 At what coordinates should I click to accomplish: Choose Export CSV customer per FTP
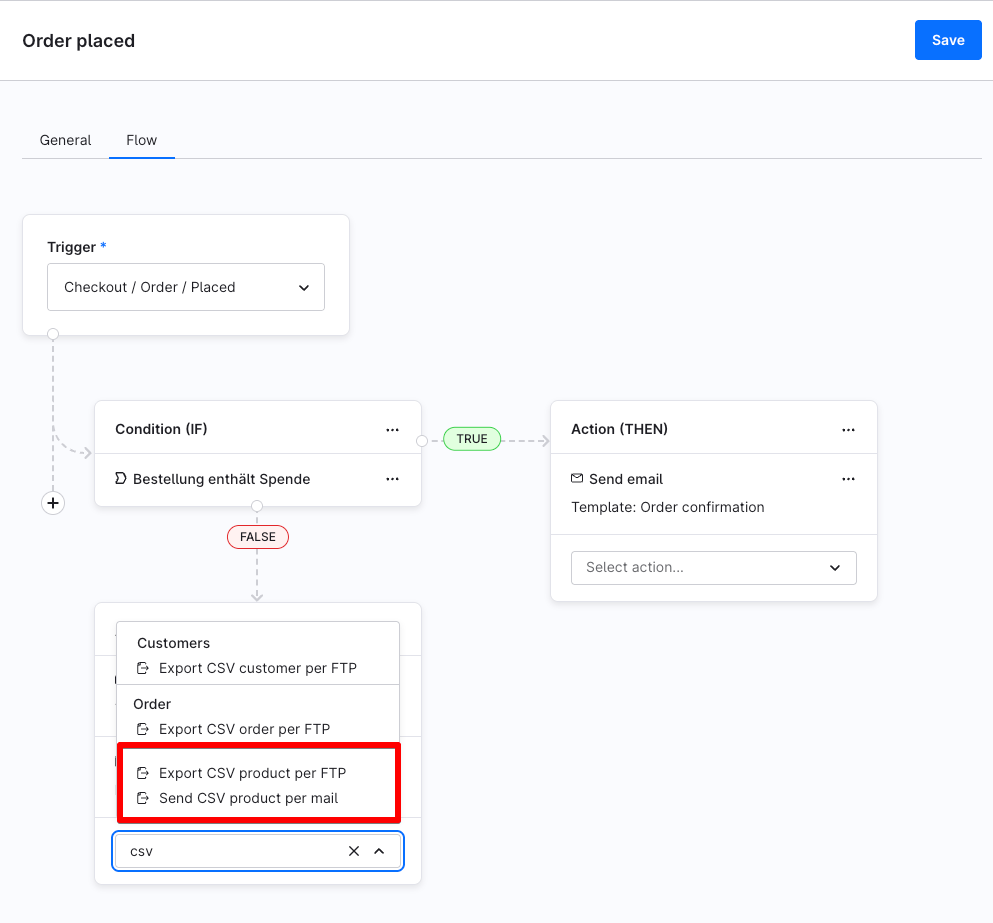pyautogui.click(x=258, y=668)
